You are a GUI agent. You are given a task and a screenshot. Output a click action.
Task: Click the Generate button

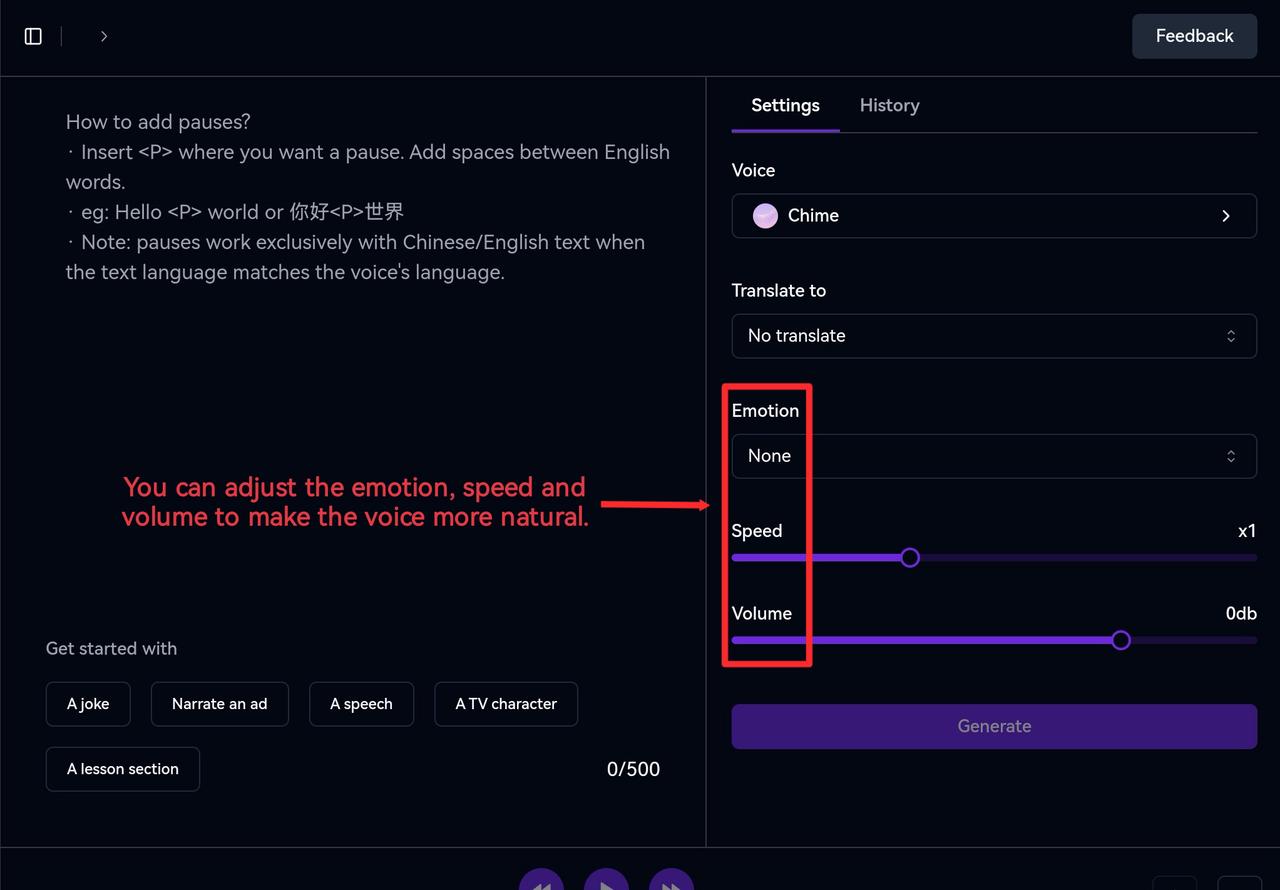[x=993, y=727]
